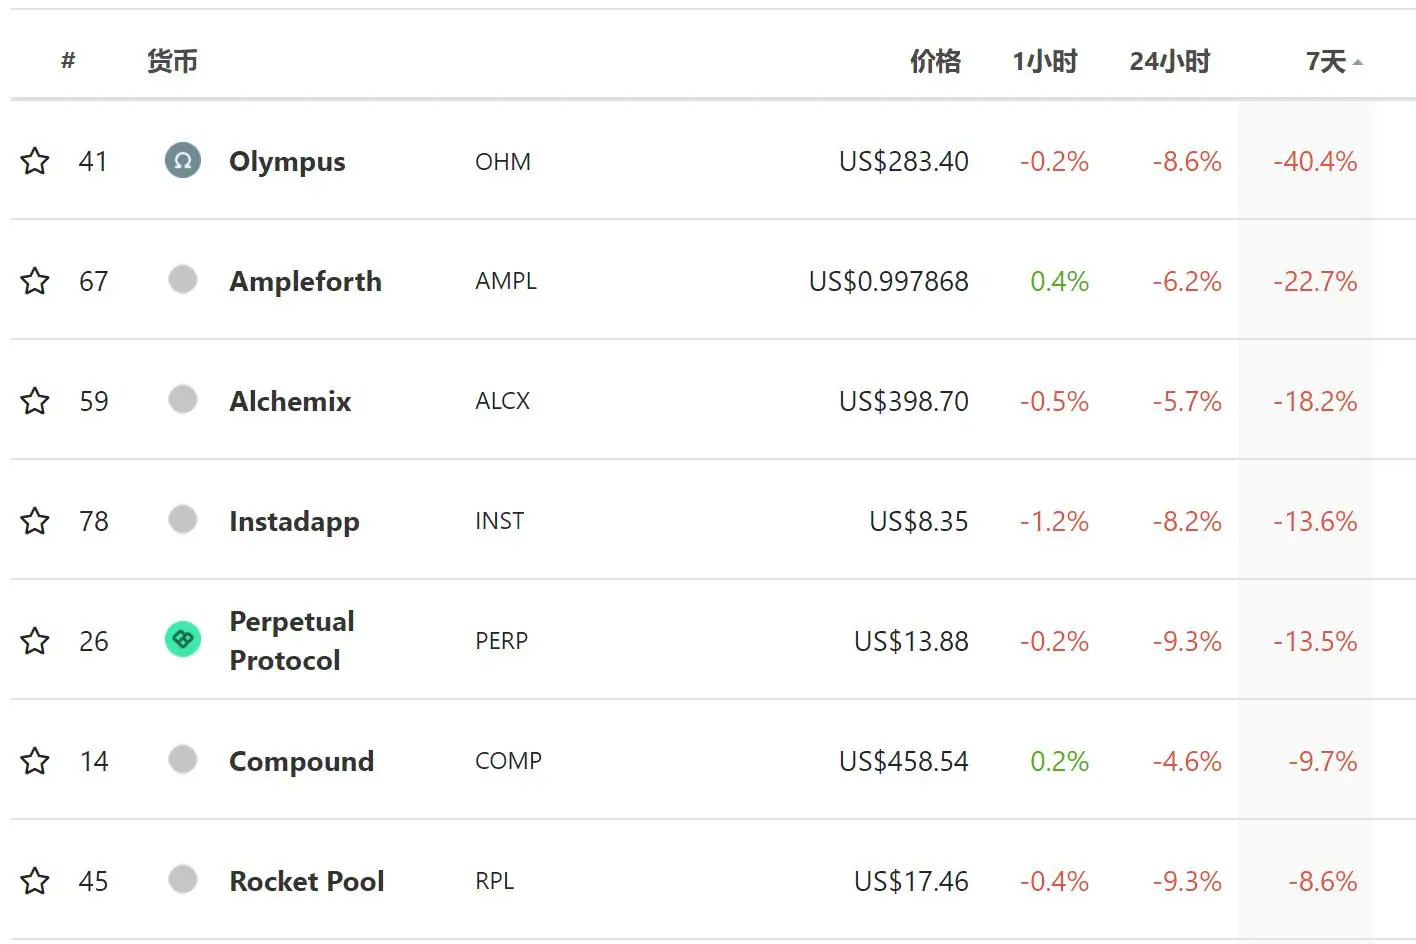Sort by the # rank column
The height and width of the screenshot is (944, 1416).
pos(68,61)
